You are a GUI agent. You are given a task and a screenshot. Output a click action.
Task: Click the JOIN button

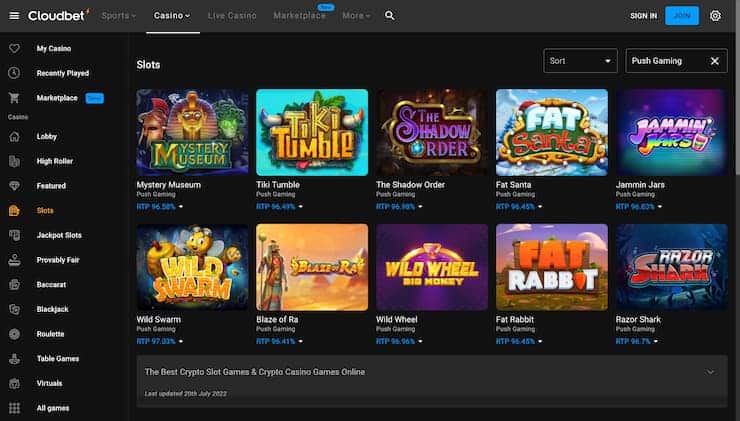(682, 16)
